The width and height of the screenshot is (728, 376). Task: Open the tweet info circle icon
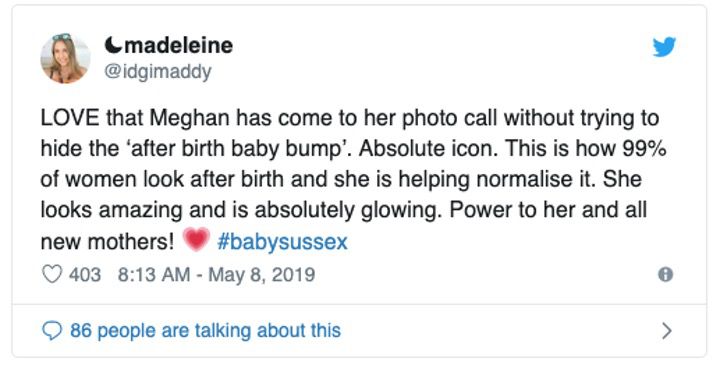point(665,275)
